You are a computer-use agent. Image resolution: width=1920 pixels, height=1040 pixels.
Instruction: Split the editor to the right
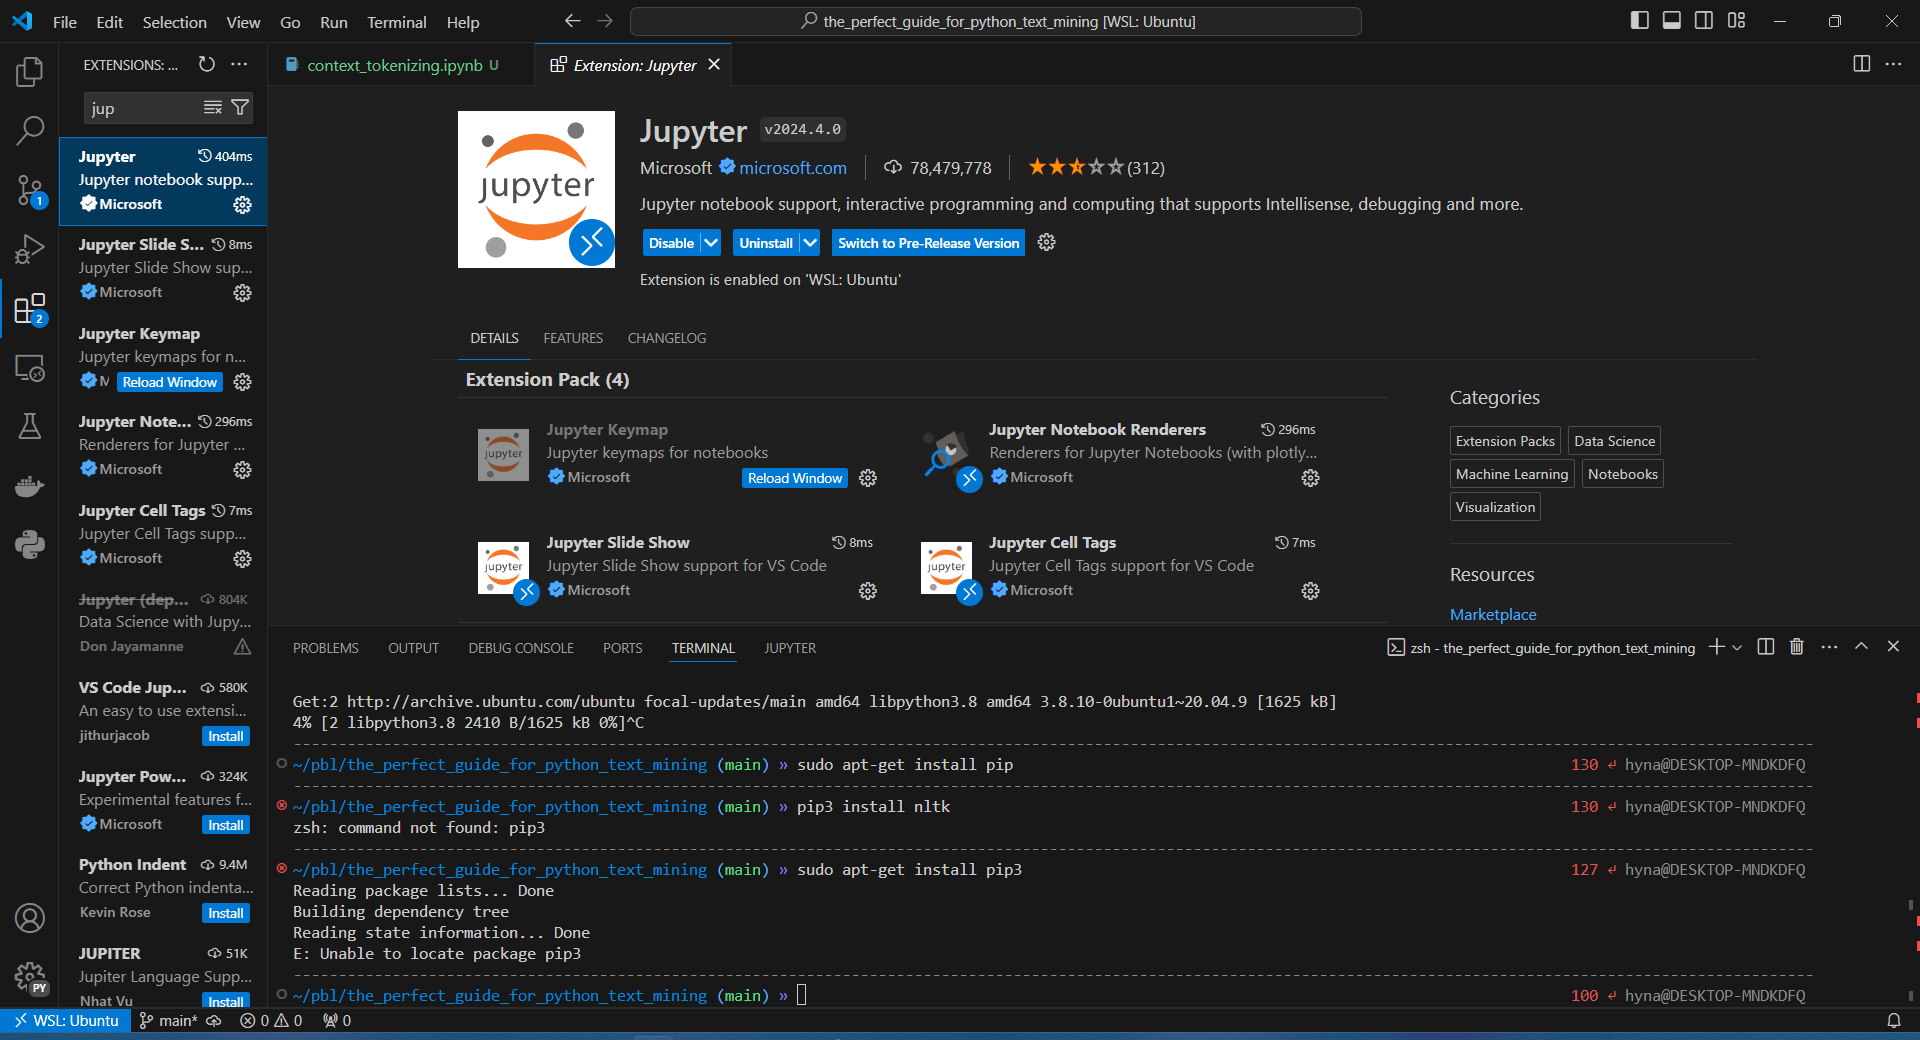point(1861,64)
